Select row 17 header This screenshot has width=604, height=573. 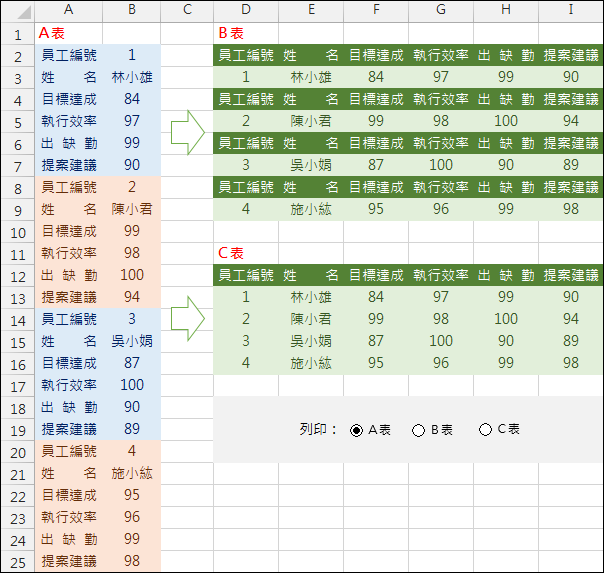click(x=18, y=387)
